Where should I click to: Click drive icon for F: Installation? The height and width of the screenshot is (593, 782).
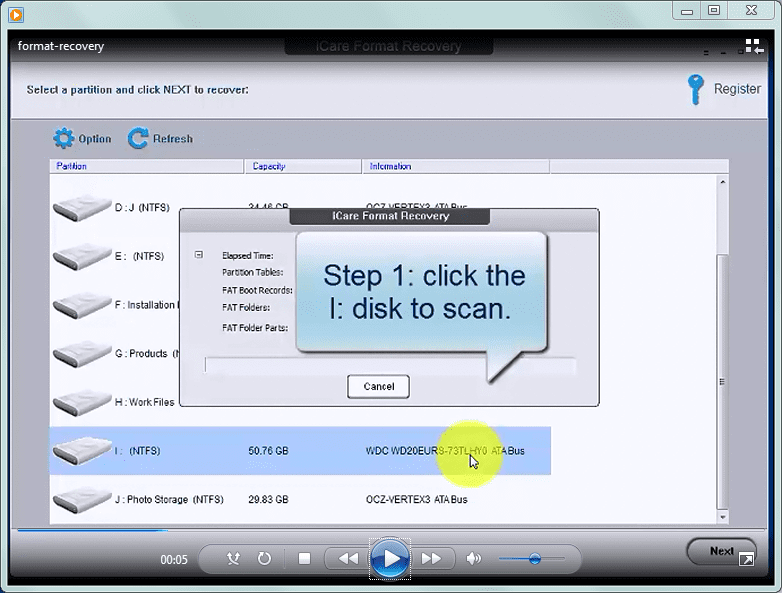pos(82,305)
